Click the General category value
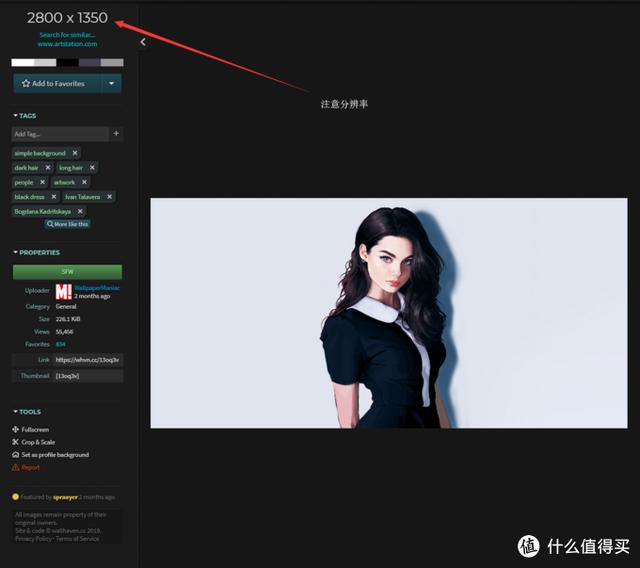The image size is (640, 568). 66,306
